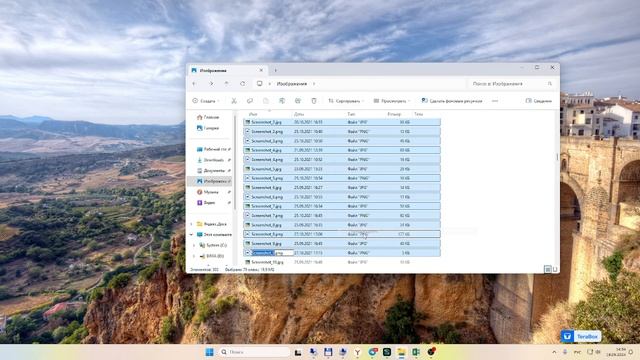The width and height of the screenshot is (640, 360).
Task: Select Изображения in the sidebar
Action: pos(210,181)
